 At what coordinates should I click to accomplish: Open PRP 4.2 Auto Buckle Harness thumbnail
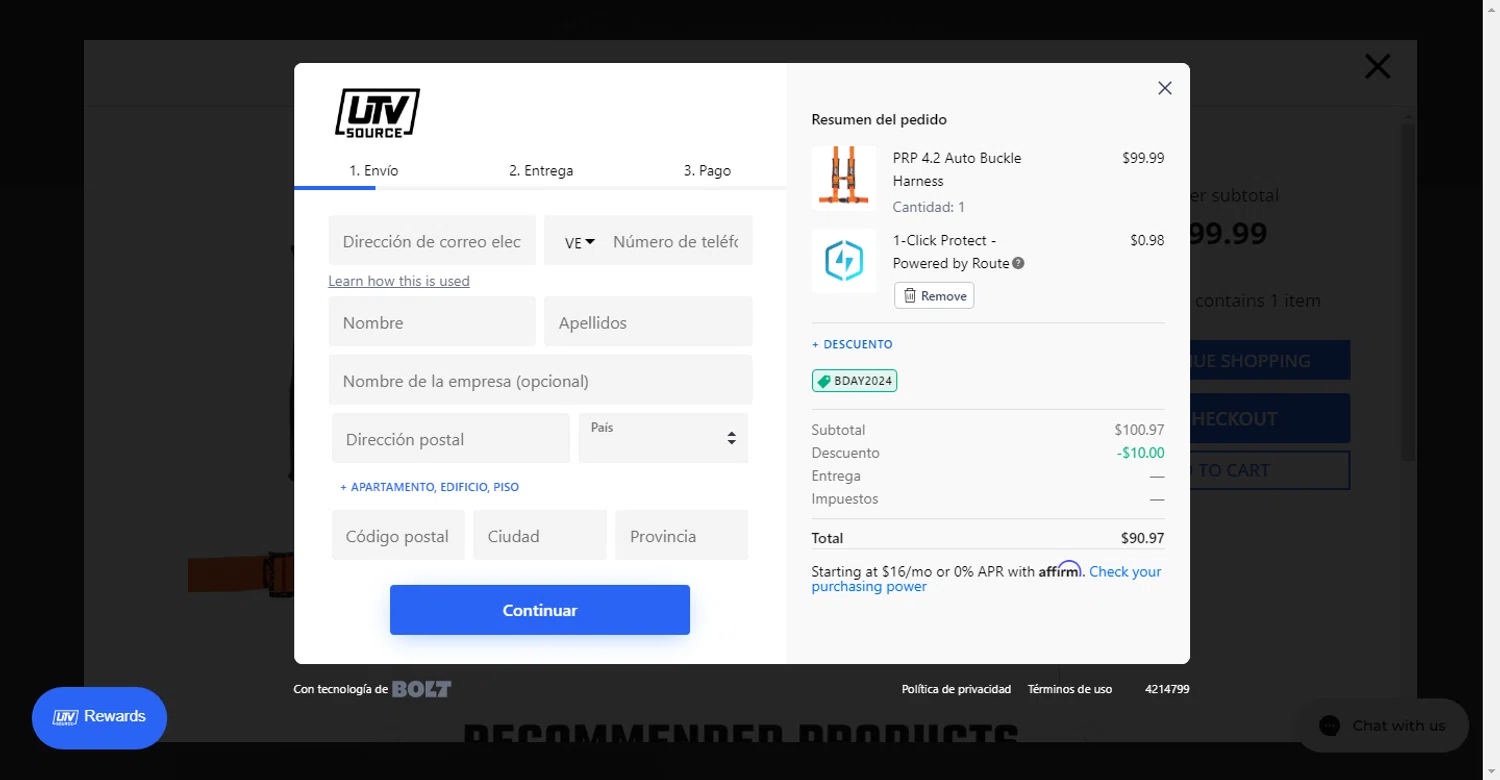tap(844, 178)
